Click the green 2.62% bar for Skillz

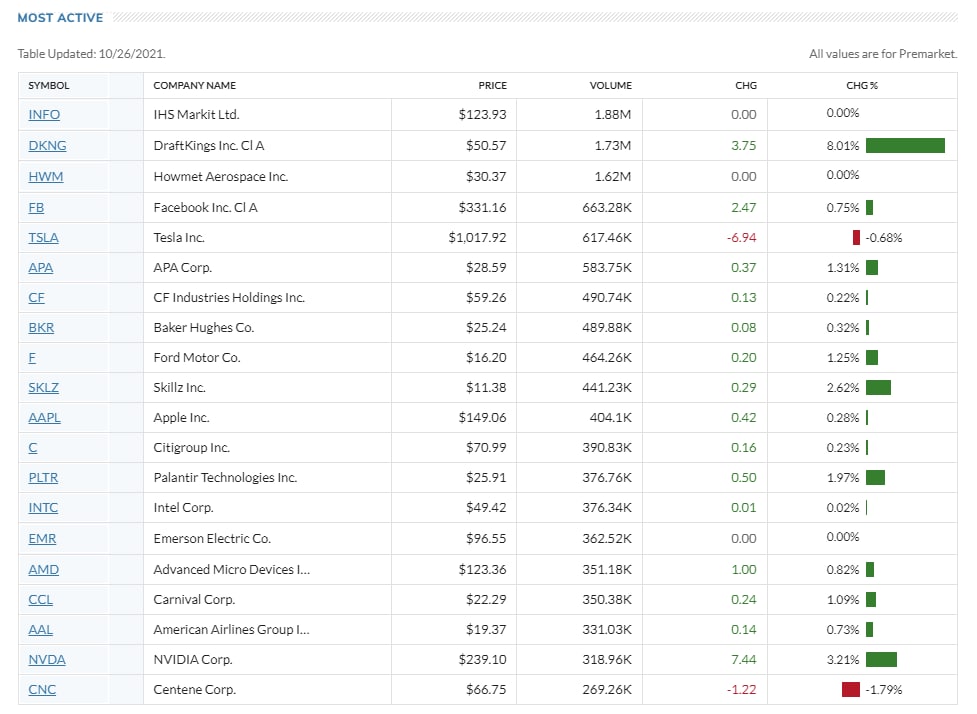(x=879, y=388)
